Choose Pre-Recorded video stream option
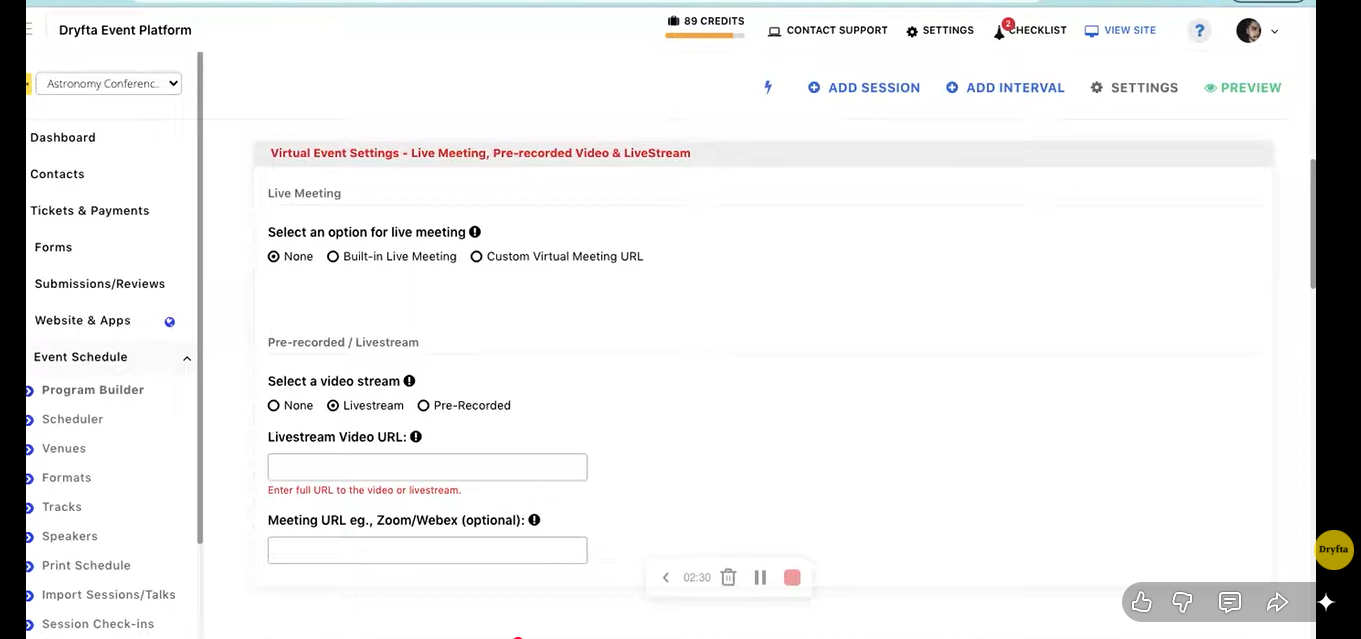Viewport: 1361px width, 639px height. (x=424, y=406)
